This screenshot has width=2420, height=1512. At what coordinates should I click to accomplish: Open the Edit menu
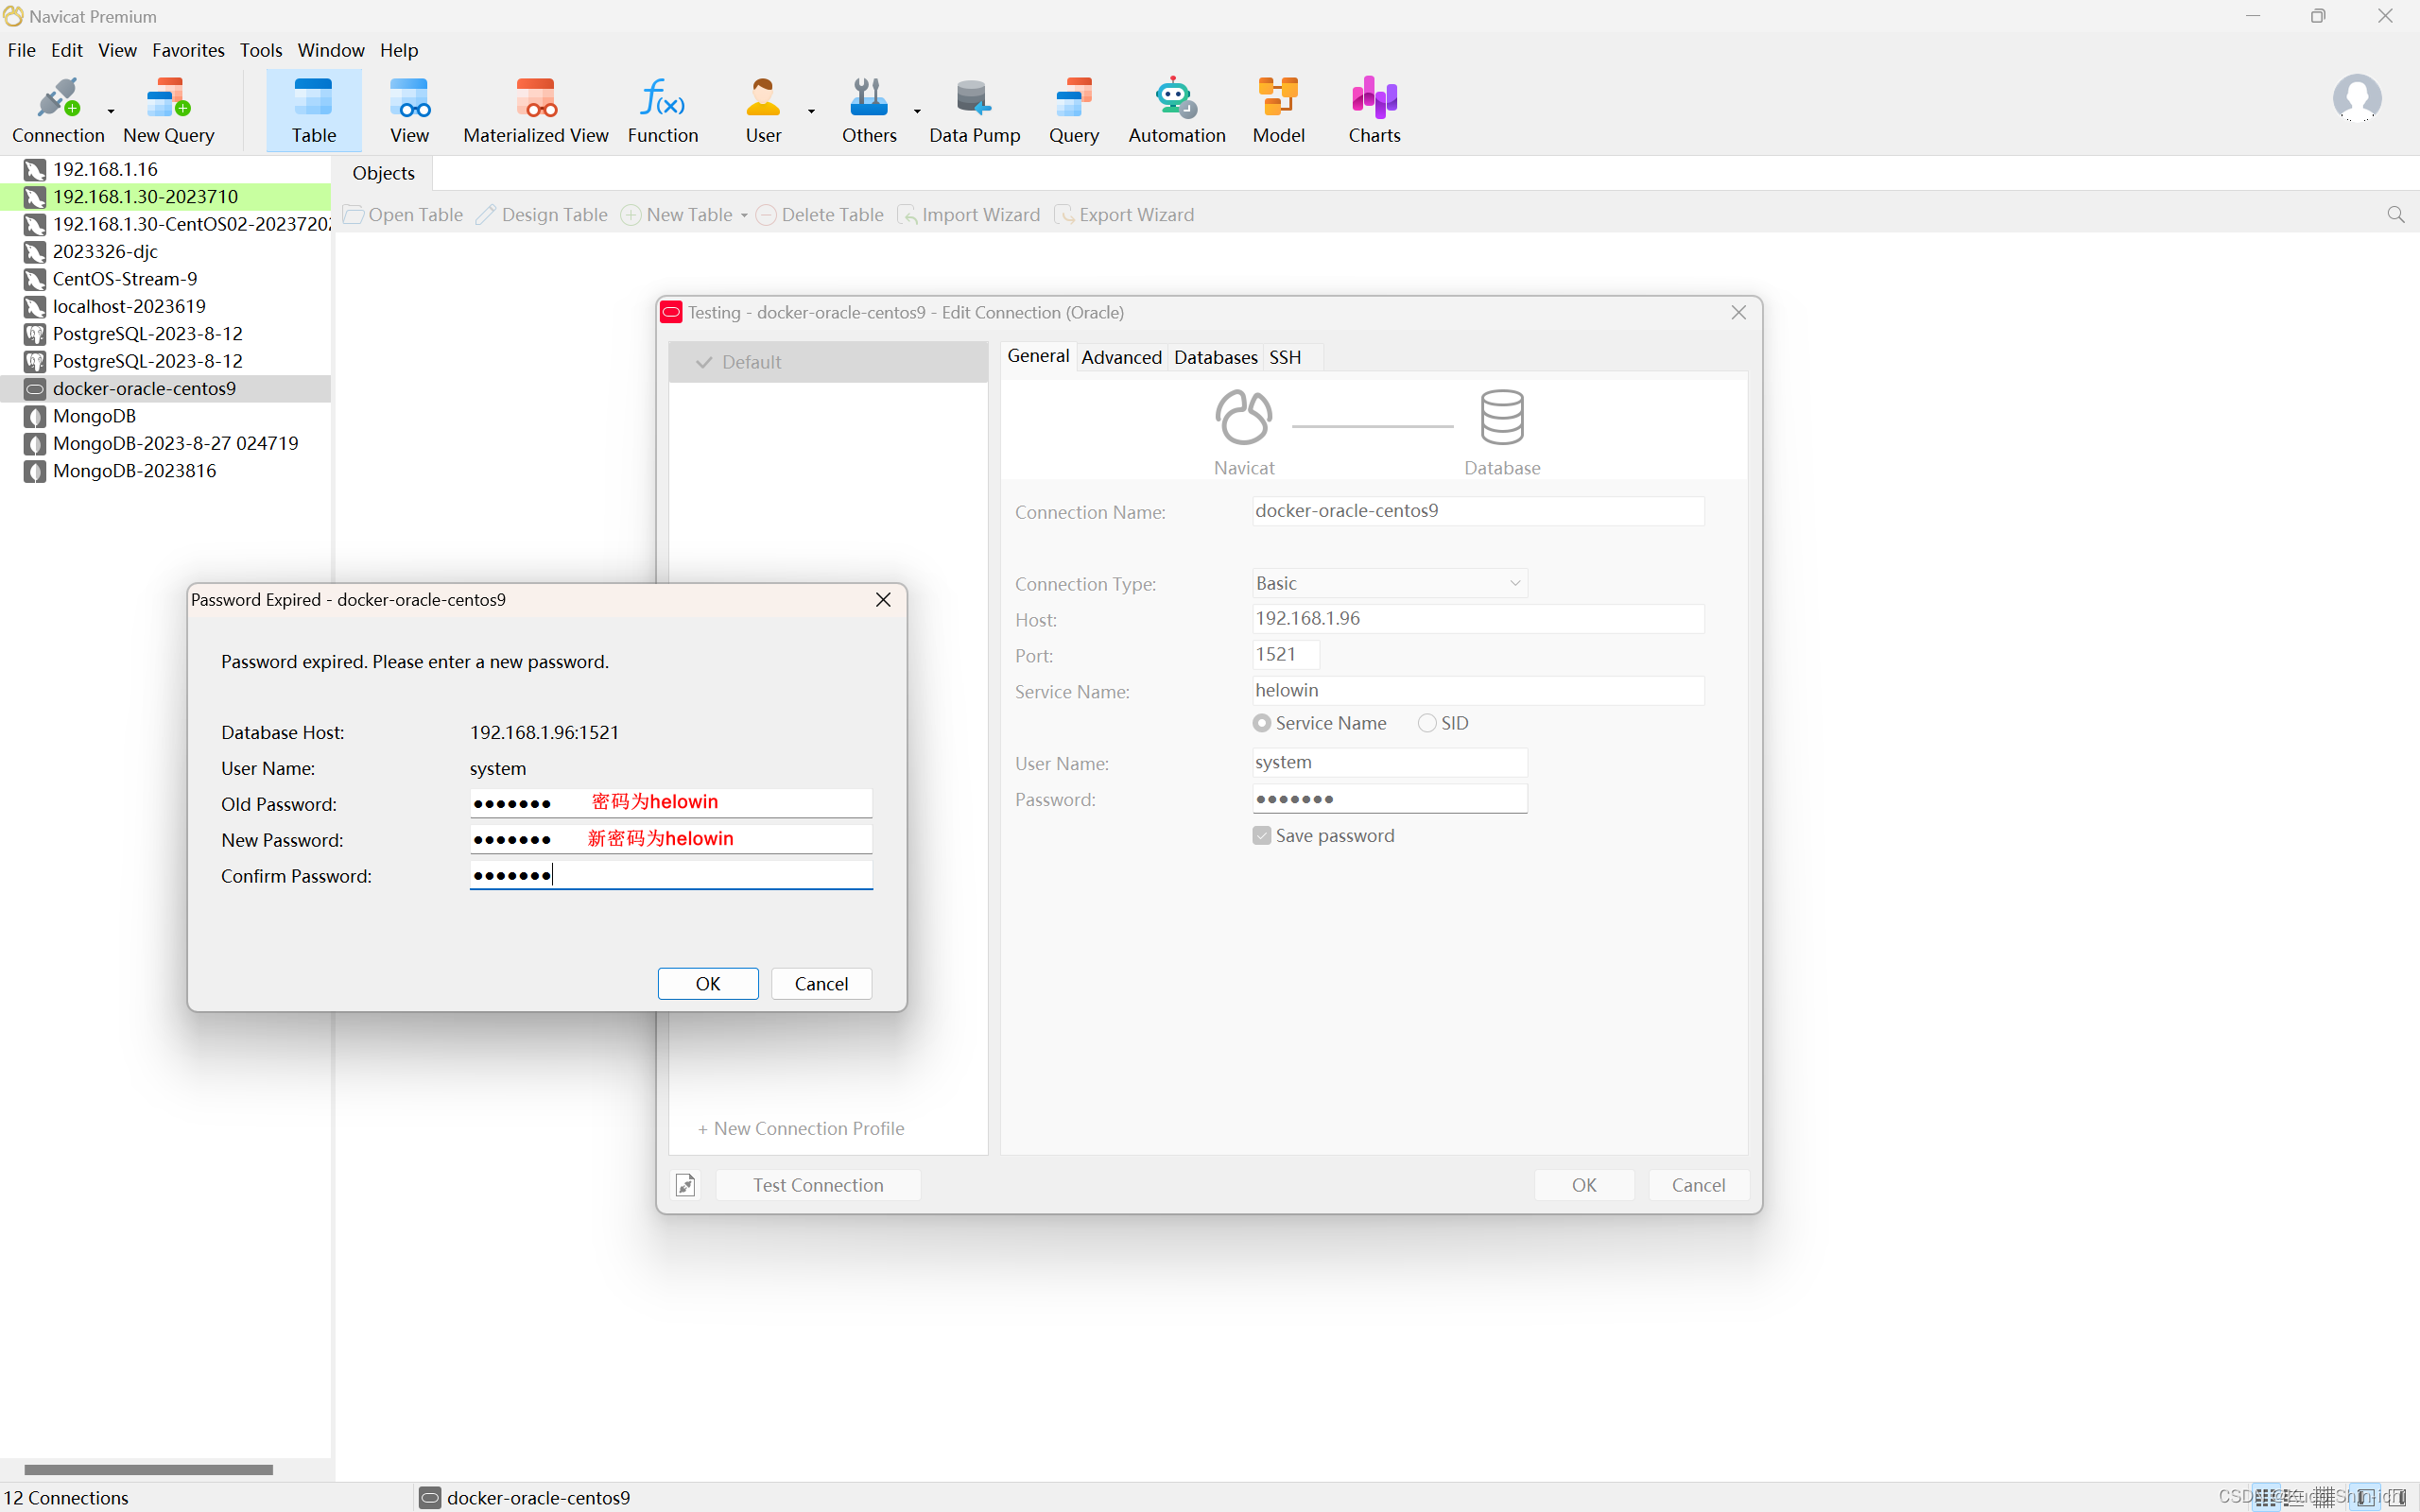(x=67, y=50)
